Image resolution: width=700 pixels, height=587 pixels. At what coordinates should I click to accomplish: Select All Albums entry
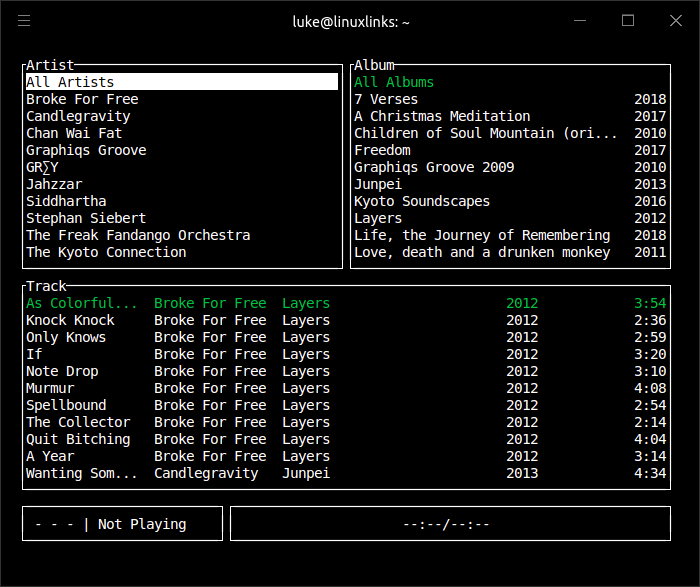coord(394,82)
